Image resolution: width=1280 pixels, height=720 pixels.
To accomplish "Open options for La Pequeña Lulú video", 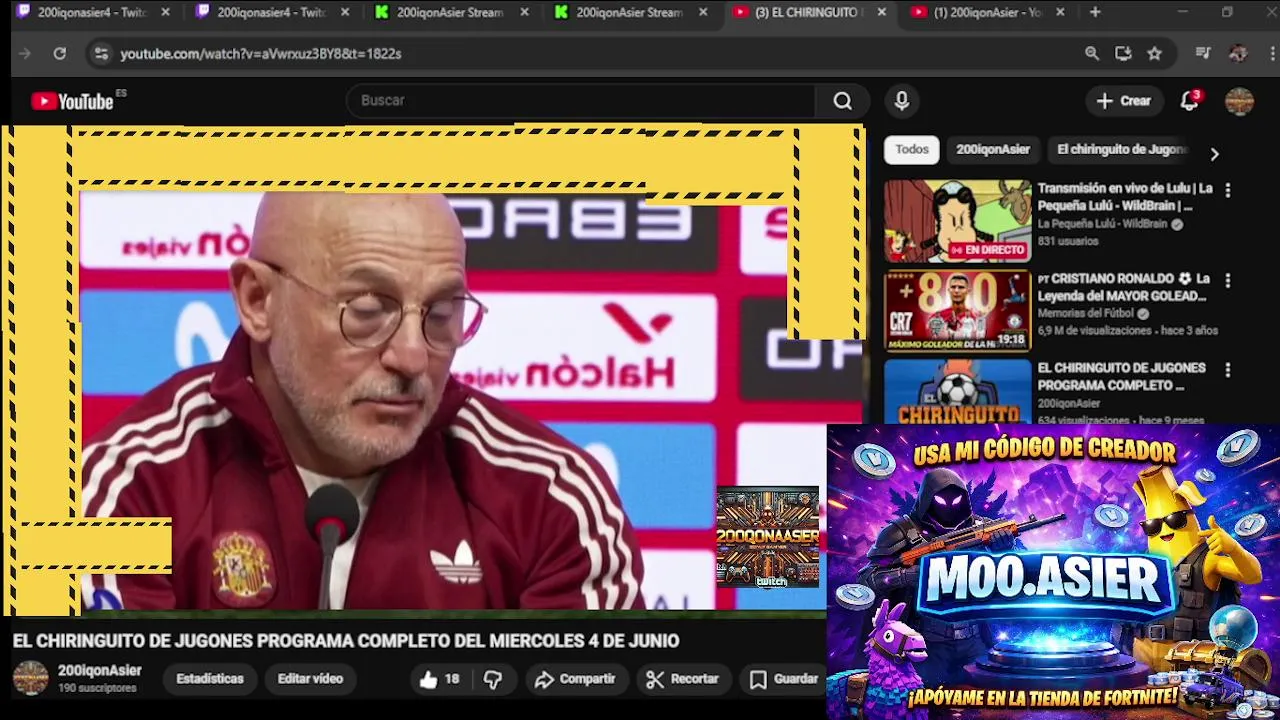I will pyautogui.click(x=1228, y=190).
